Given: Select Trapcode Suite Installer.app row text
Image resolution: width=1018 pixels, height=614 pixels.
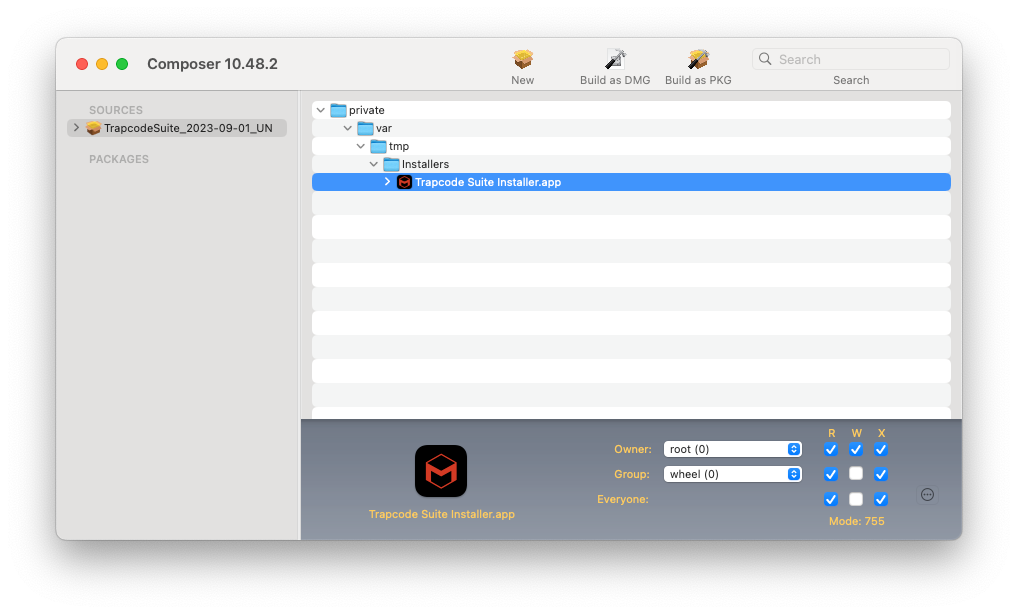Looking at the screenshot, I should click(488, 182).
